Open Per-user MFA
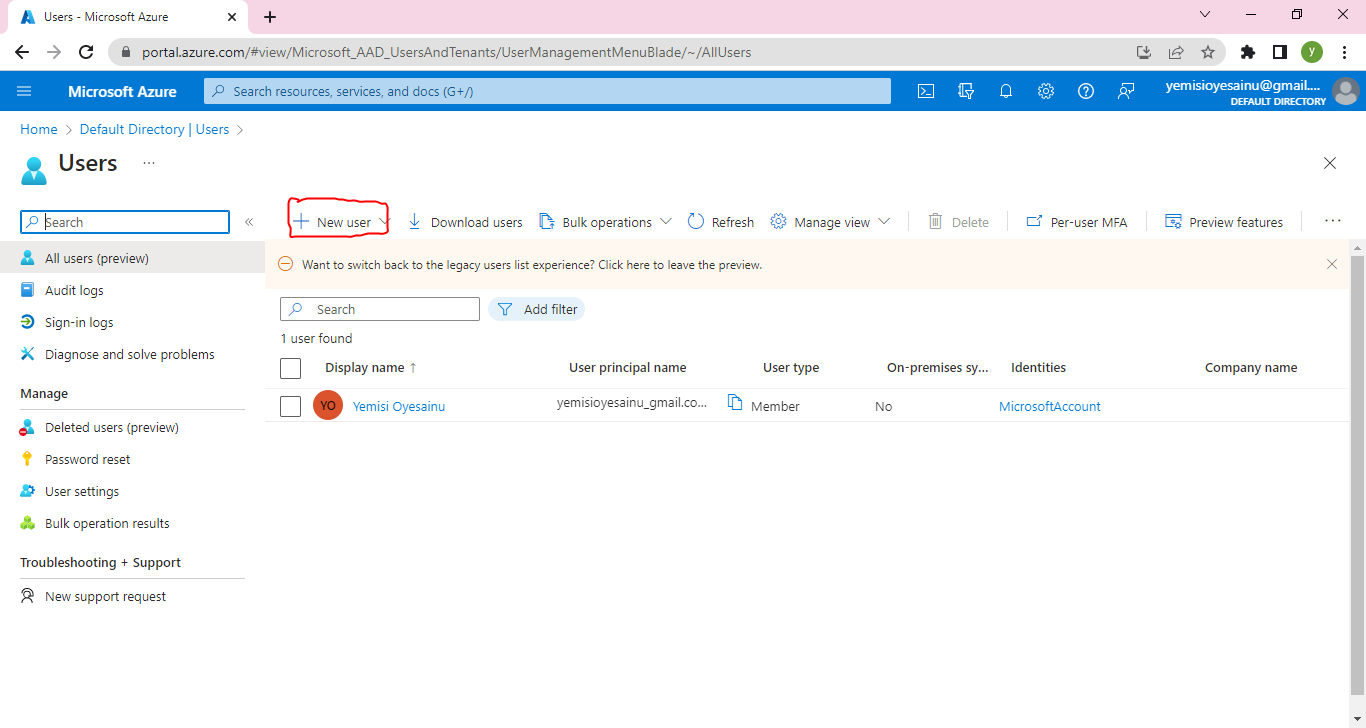This screenshot has width=1366, height=728. (x=1077, y=222)
